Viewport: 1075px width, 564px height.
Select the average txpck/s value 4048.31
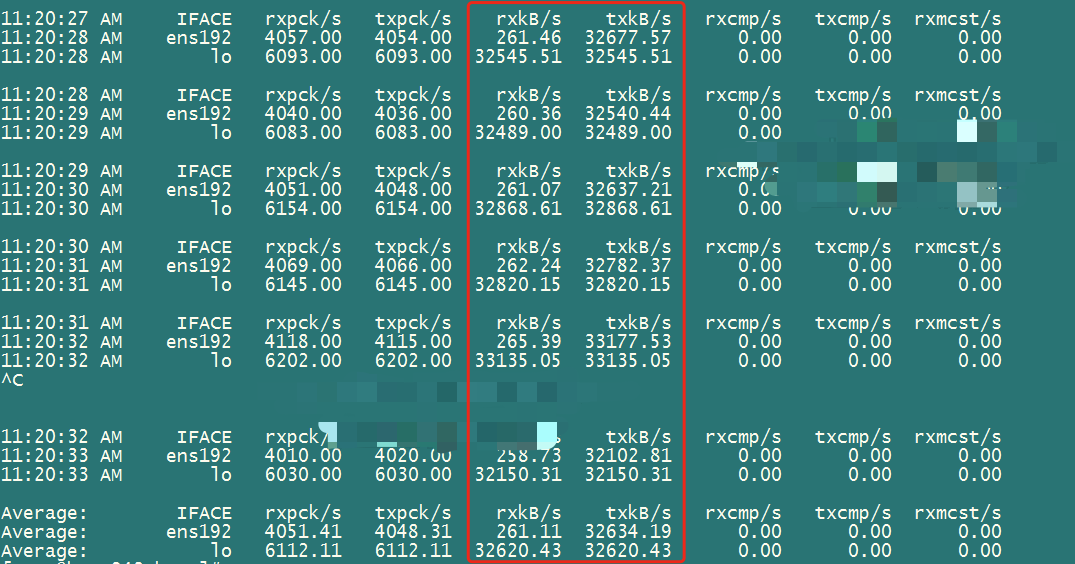point(413,532)
